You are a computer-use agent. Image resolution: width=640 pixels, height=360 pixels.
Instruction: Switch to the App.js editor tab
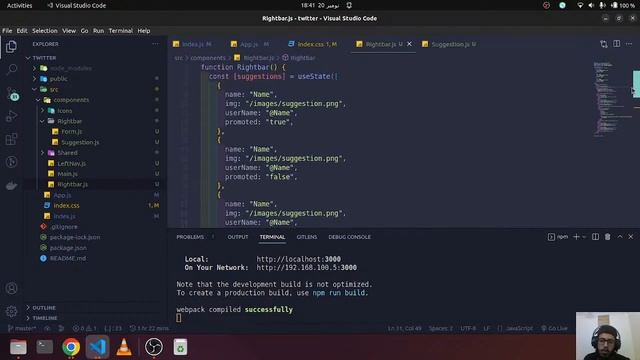tap(249, 44)
